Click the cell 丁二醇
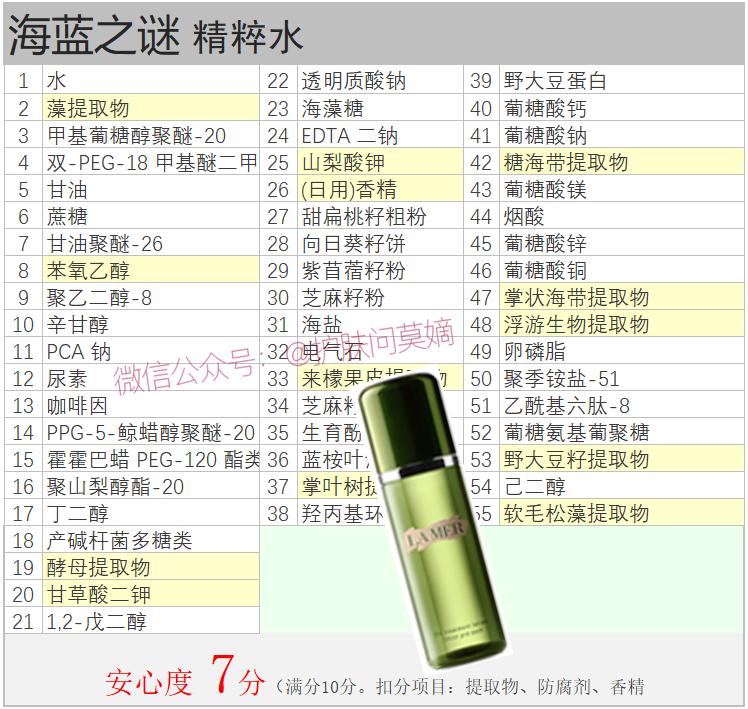The height and width of the screenshot is (709, 748). click(x=151, y=513)
